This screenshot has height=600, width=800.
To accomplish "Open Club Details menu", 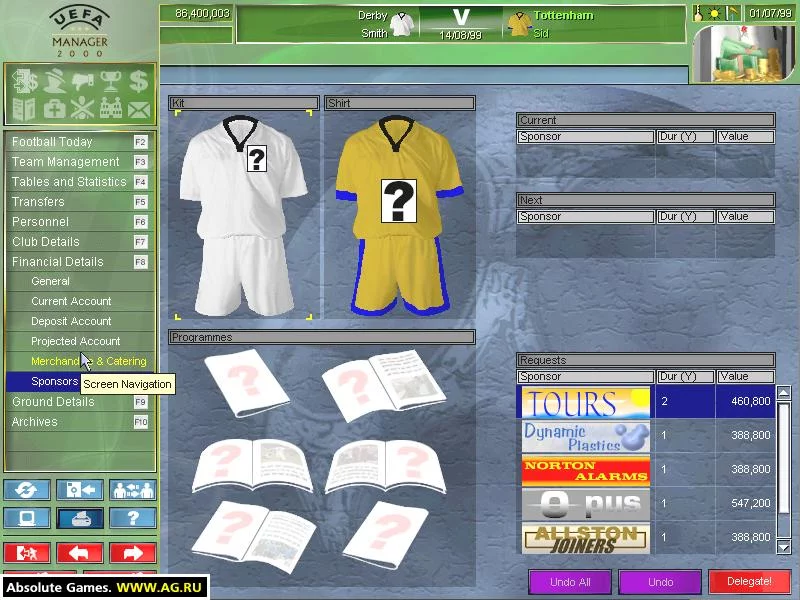I will tap(80, 242).
